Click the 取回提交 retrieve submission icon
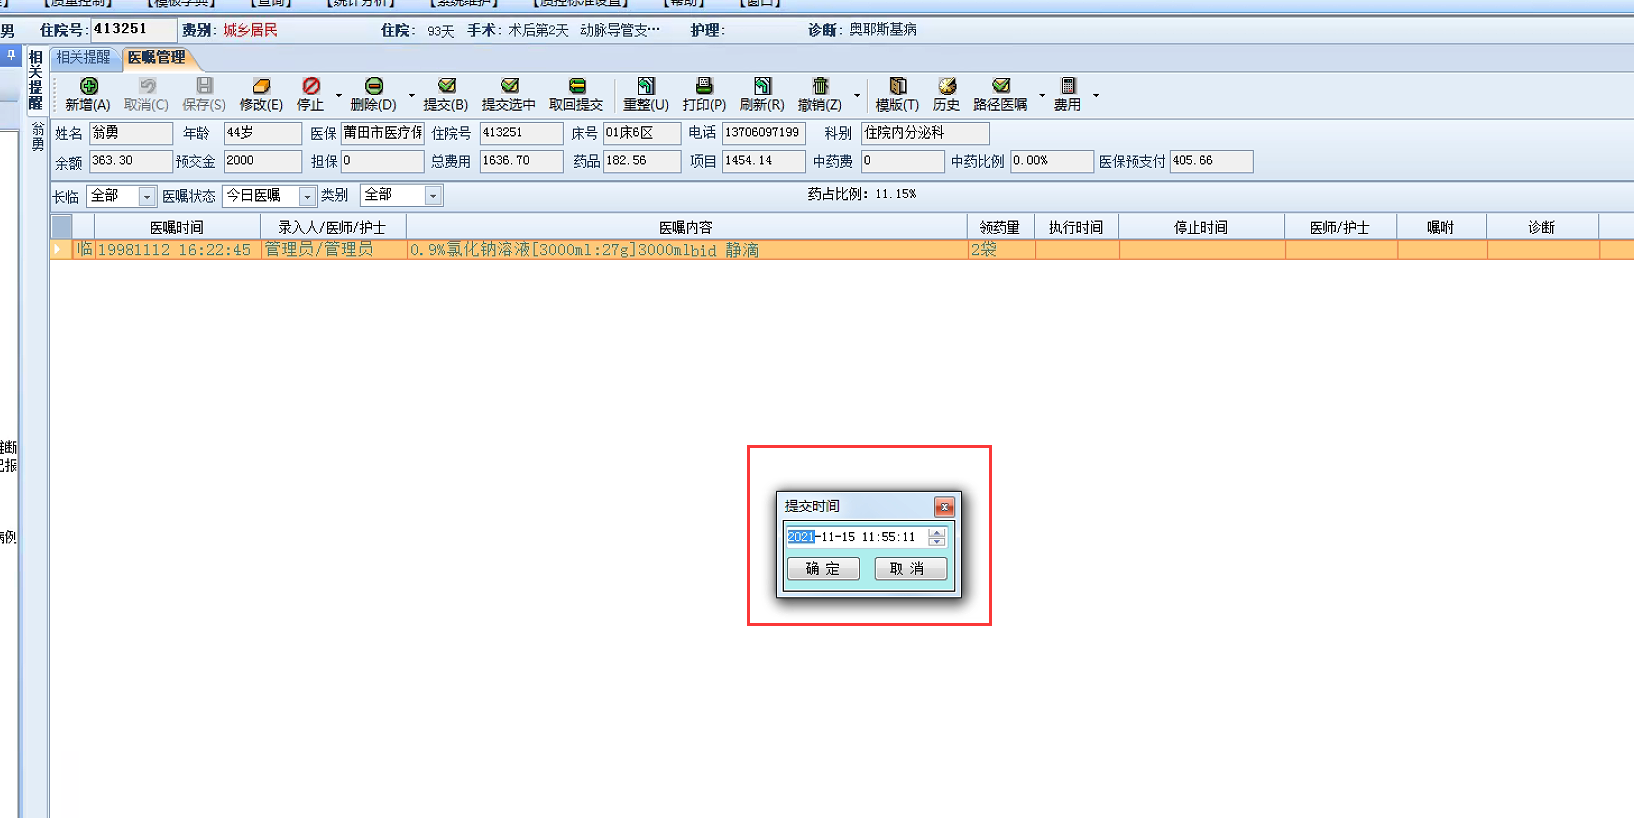Screen dimensions: 1634x818 [577, 86]
